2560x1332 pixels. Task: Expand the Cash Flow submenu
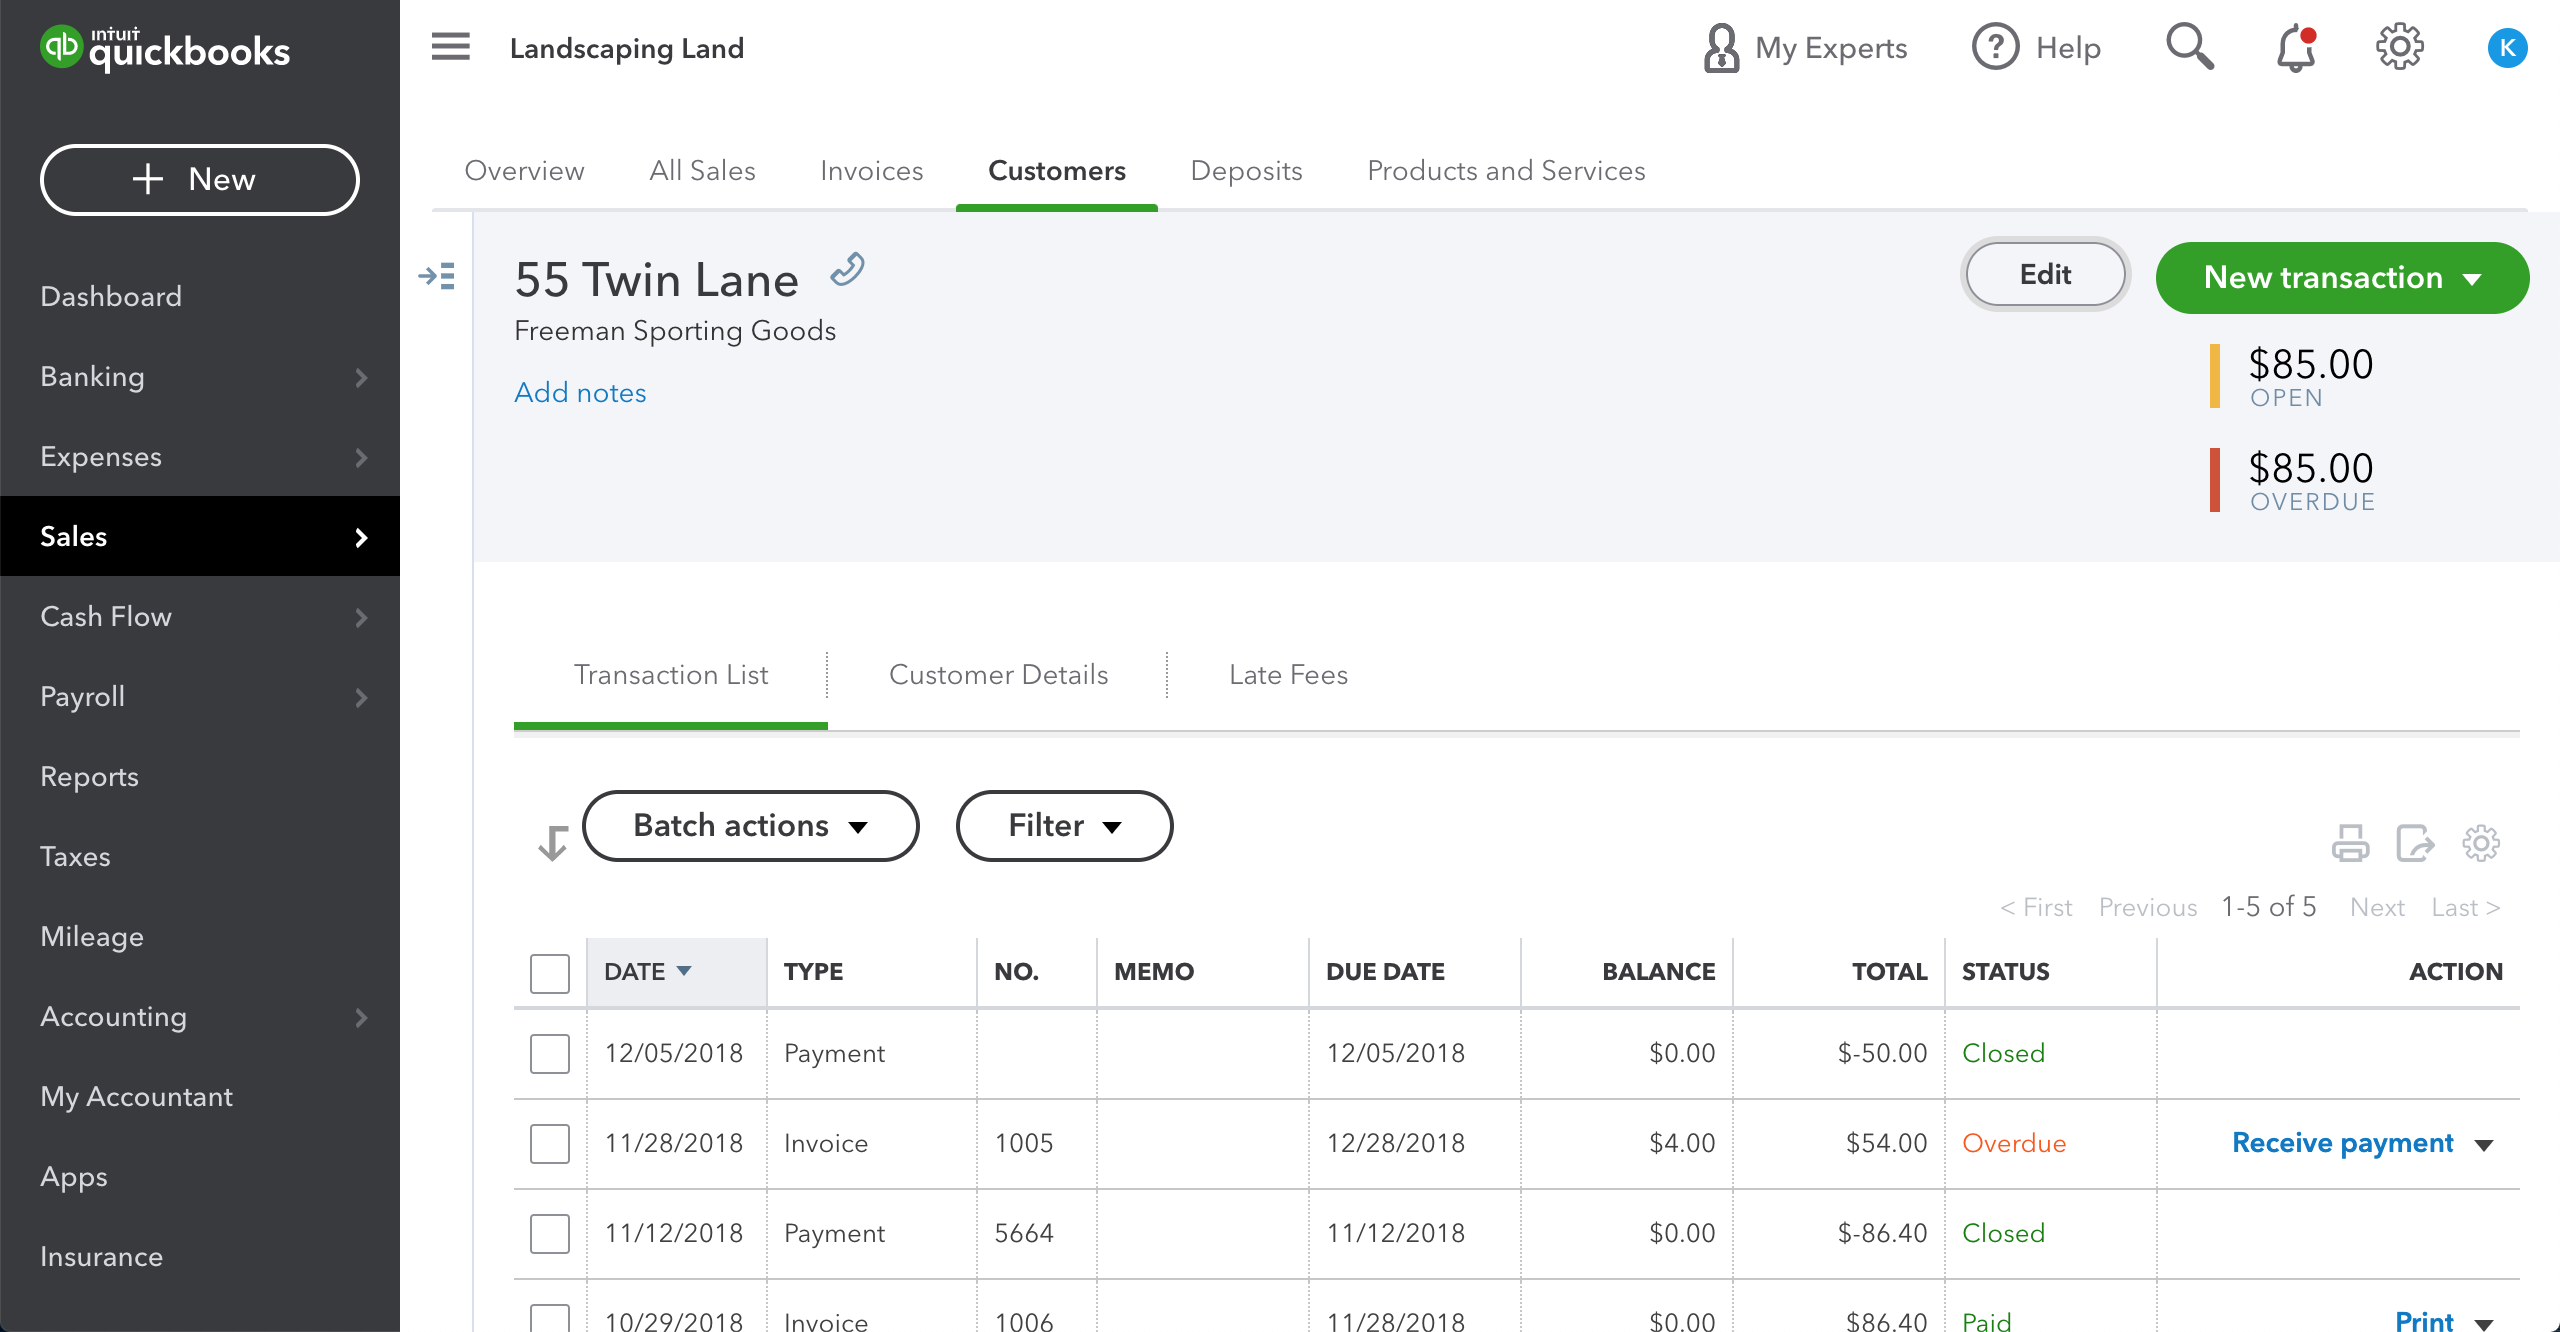coord(361,617)
